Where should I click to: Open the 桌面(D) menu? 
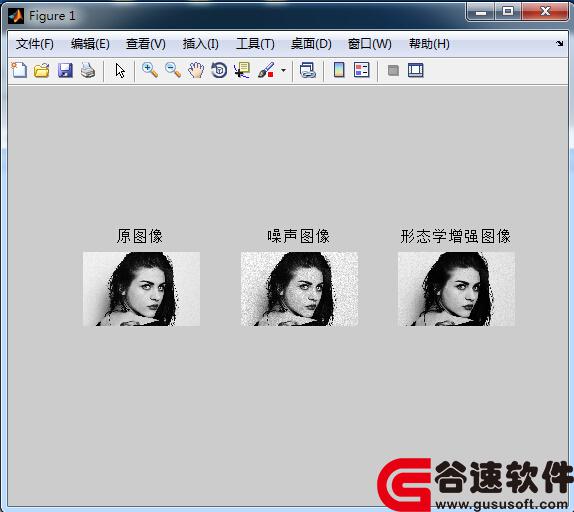[311, 44]
